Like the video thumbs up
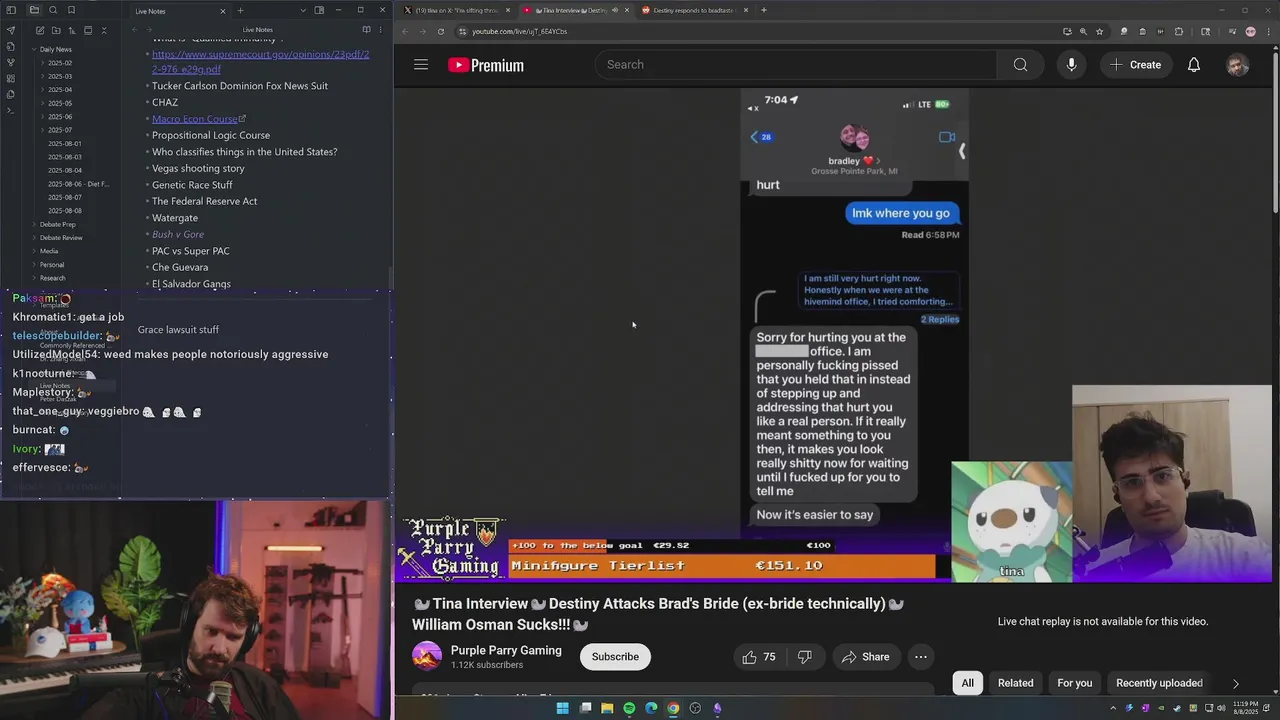The width and height of the screenshot is (1280, 720). click(x=759, y=657)
